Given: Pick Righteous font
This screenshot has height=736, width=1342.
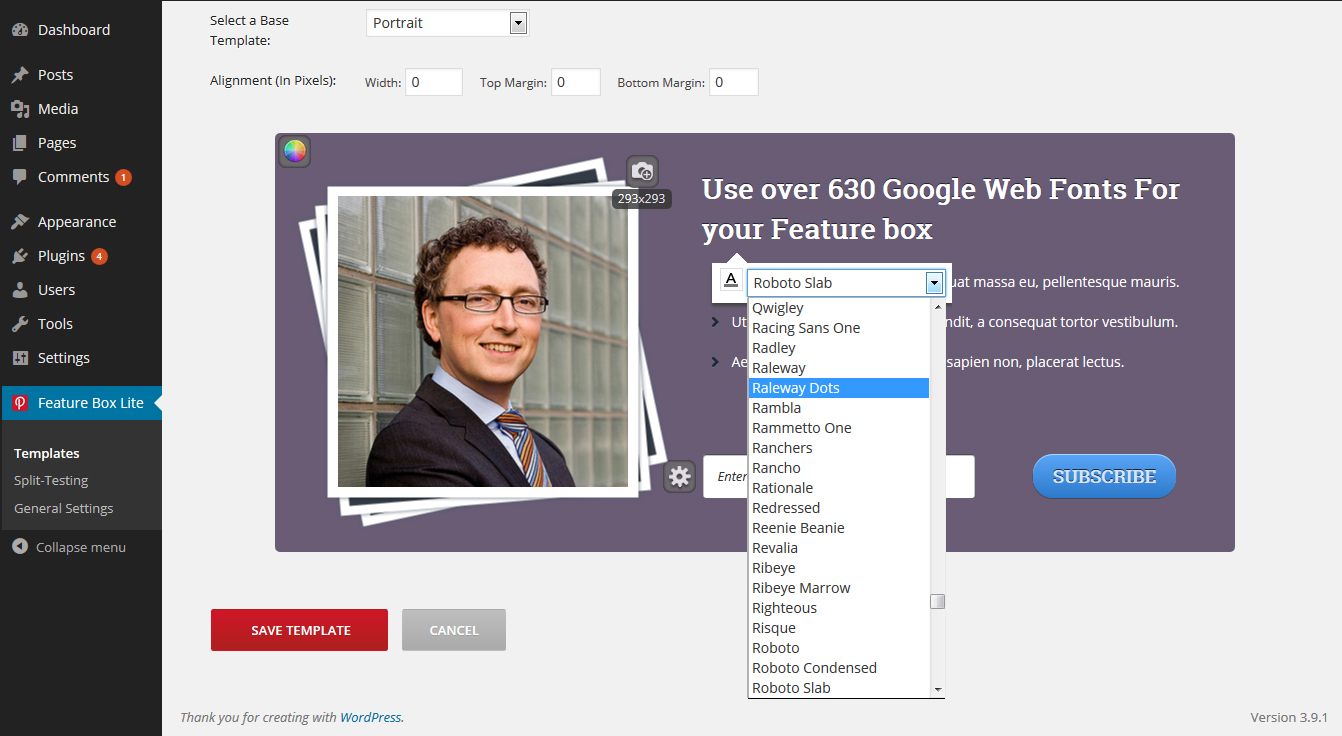Looking at the screenshot, I should tap(839, 608).
